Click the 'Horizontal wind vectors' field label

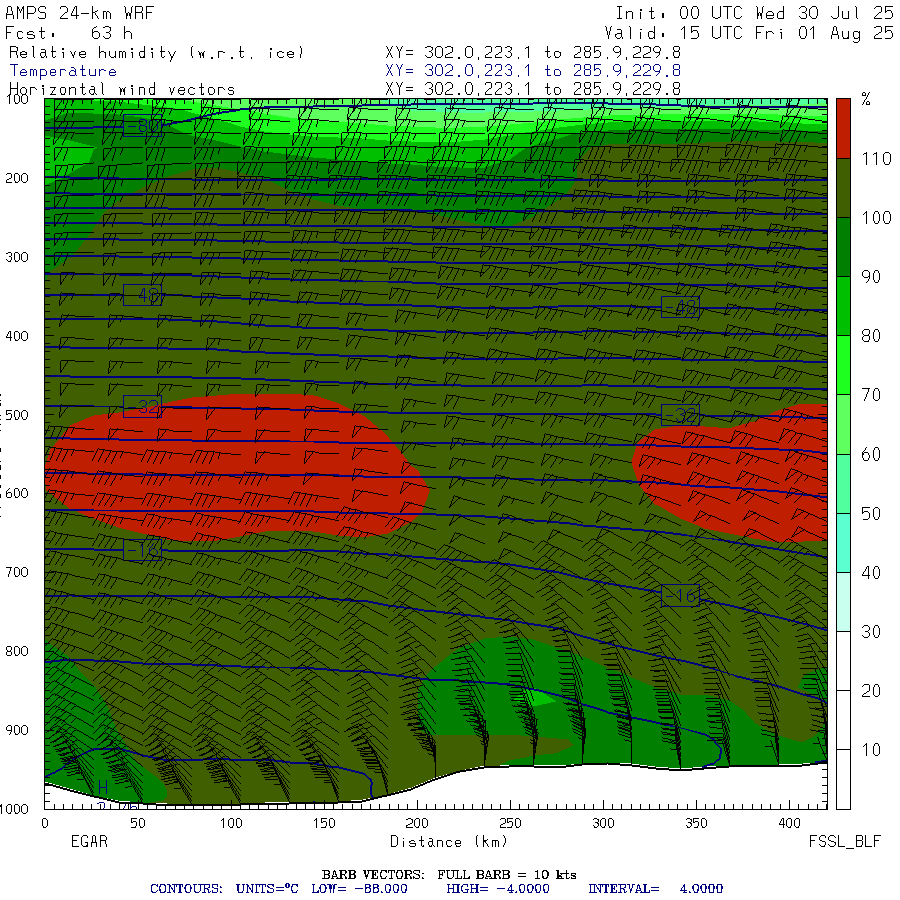[122, 90]
